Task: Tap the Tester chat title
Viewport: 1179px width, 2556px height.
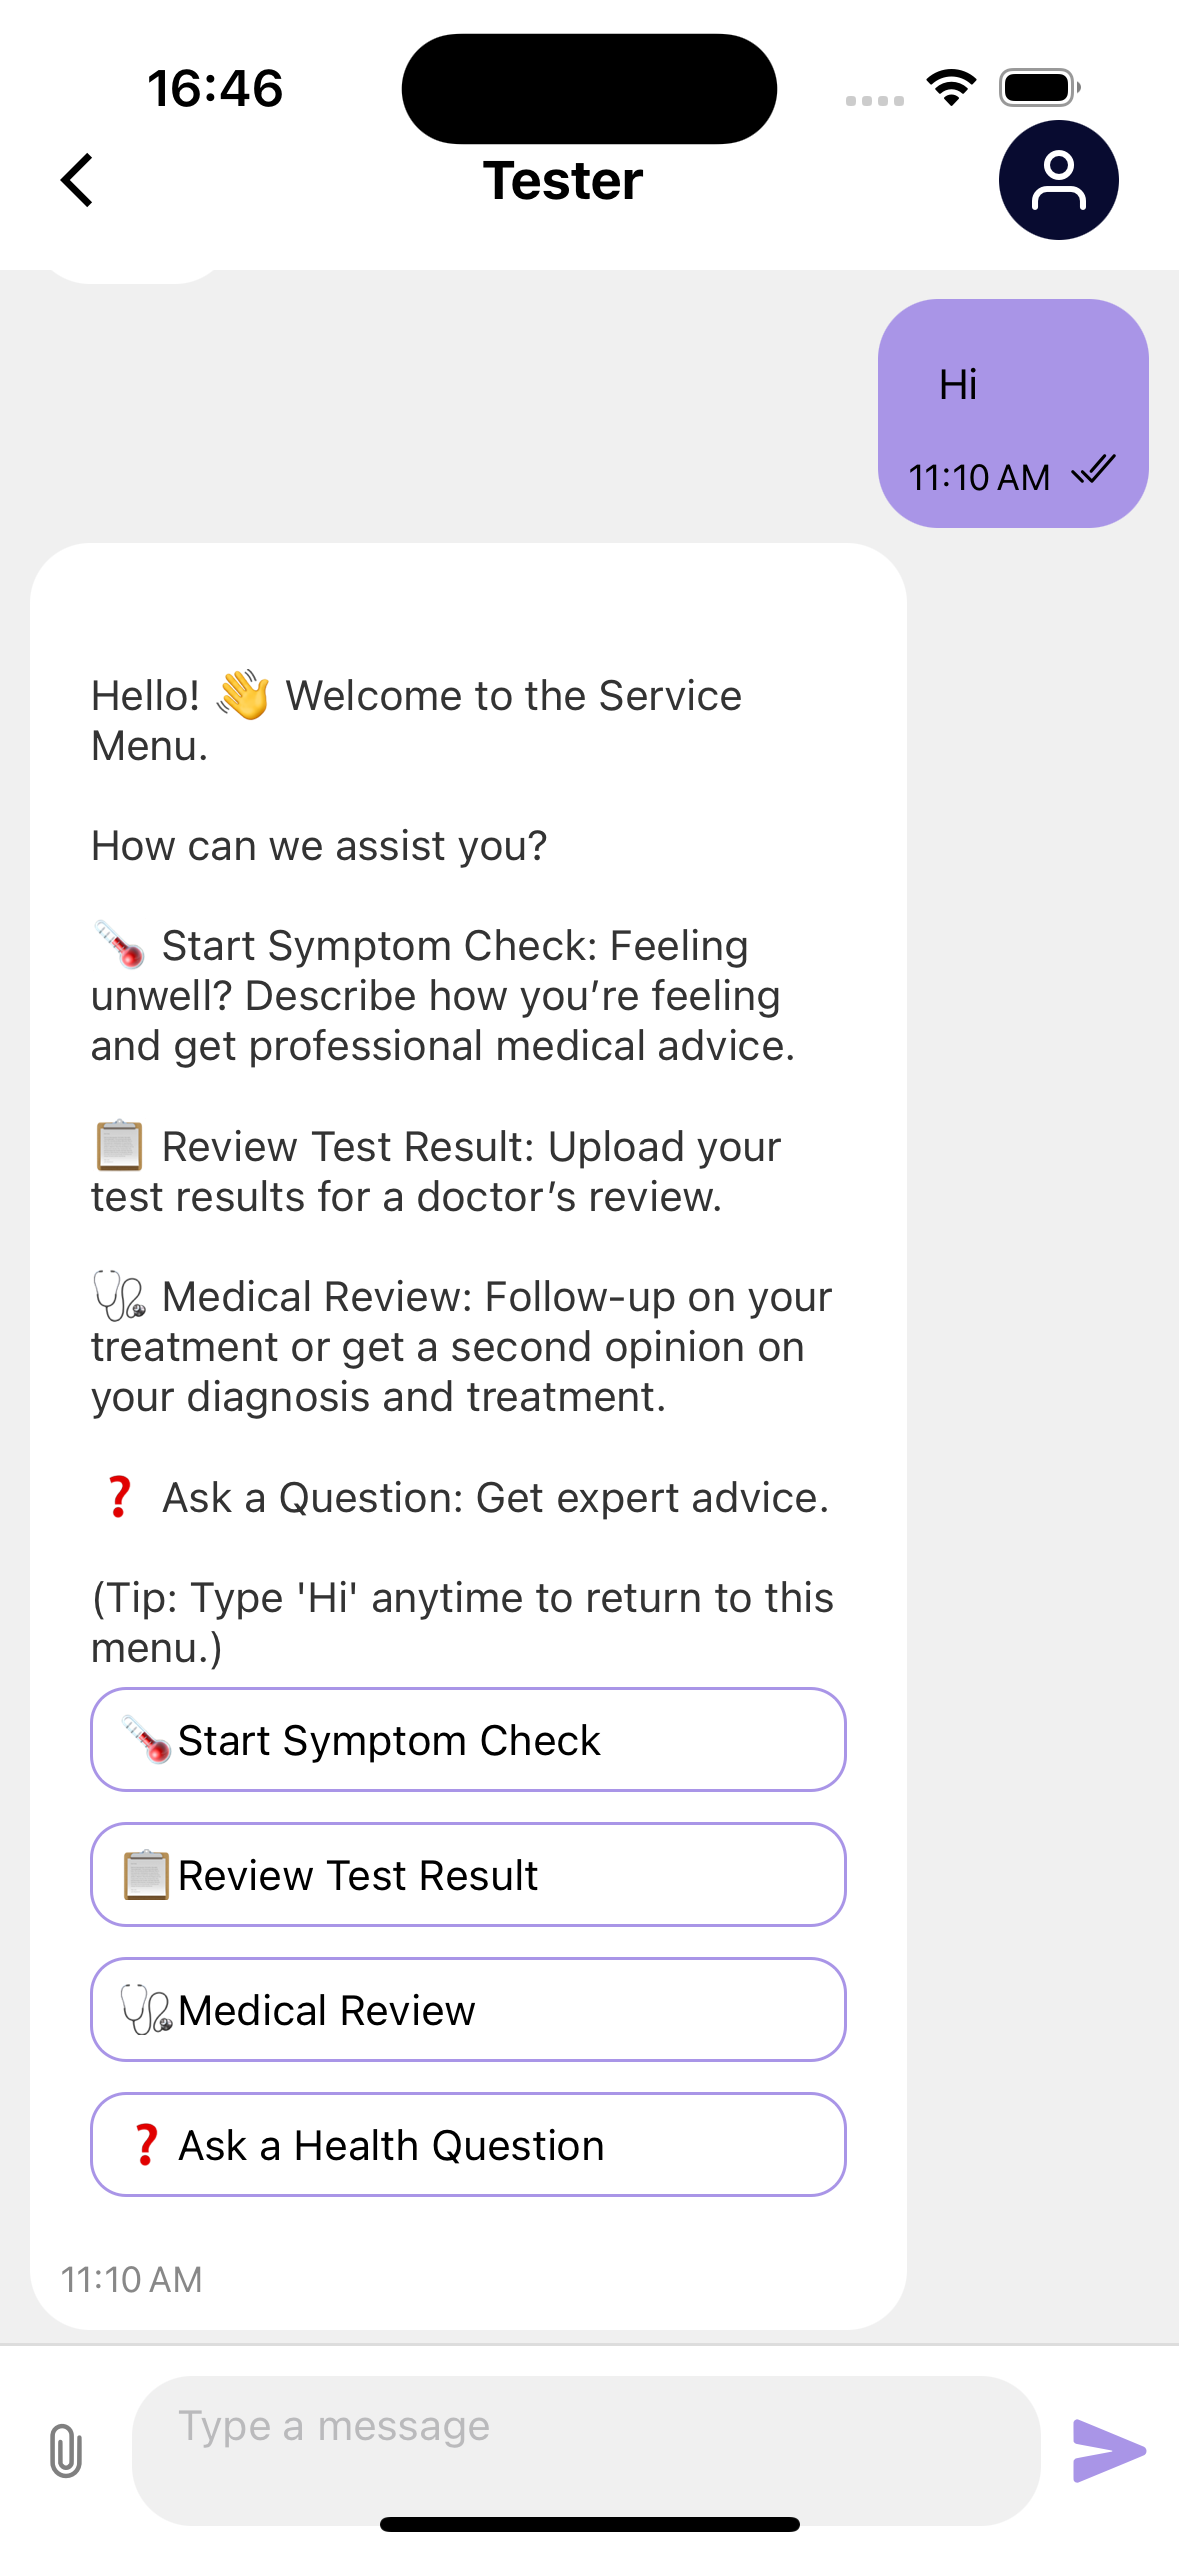Action: 563,181
